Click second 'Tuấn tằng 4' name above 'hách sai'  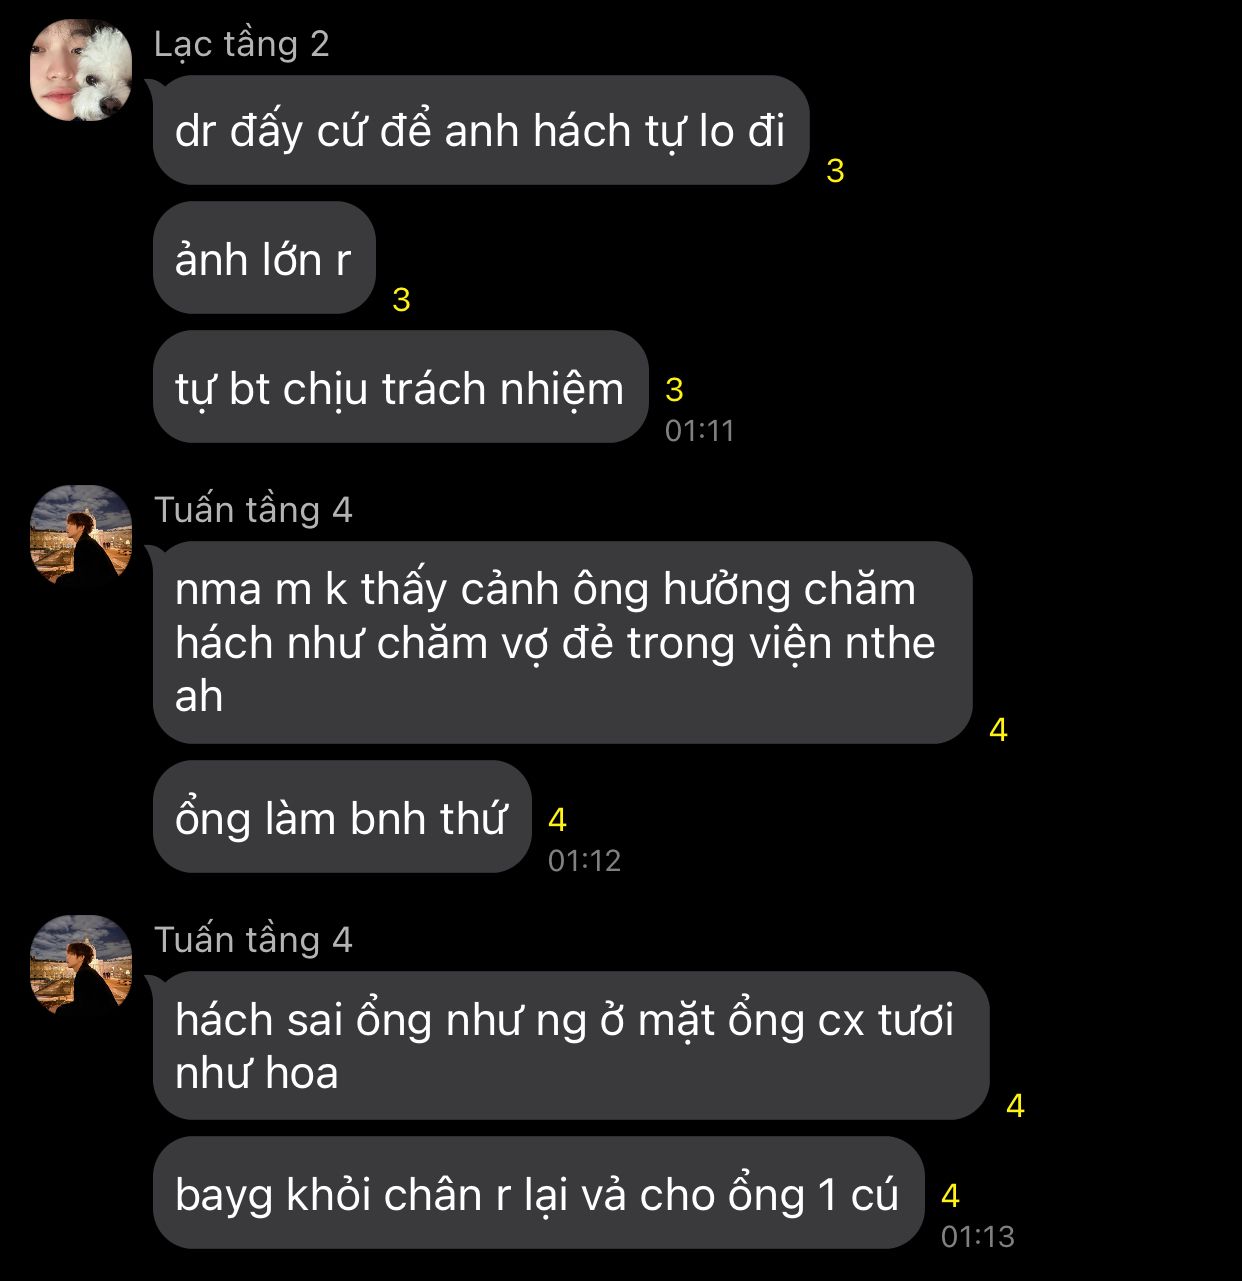click(253, 940)
